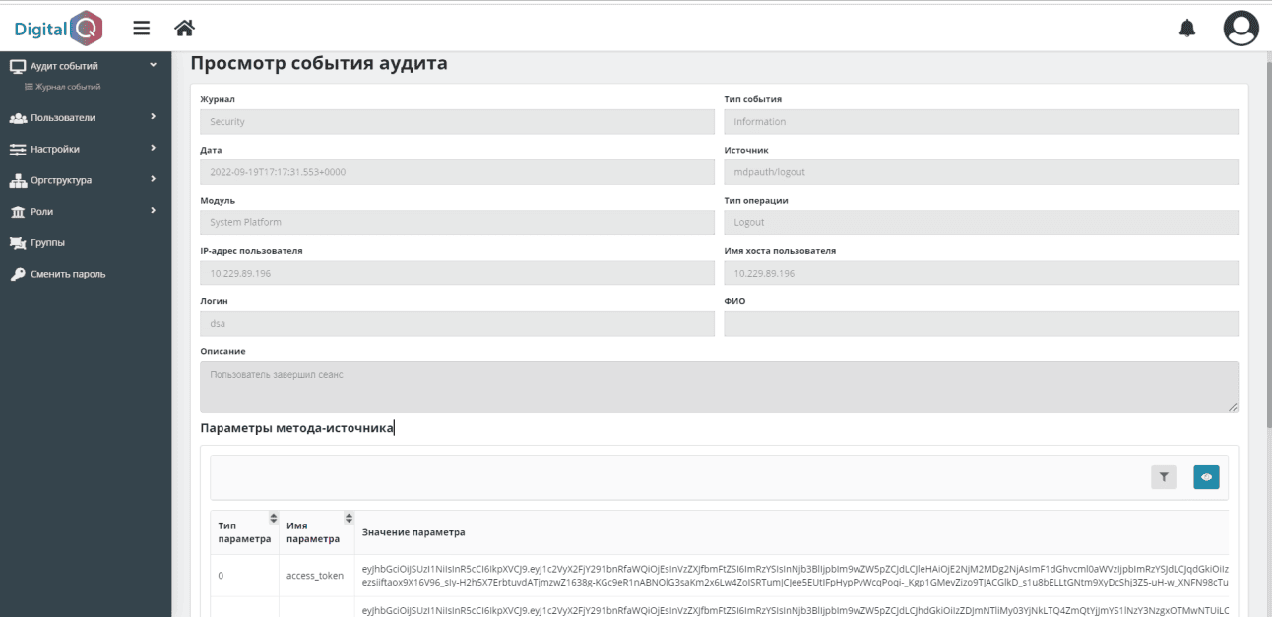Screen dimensions: 1272x617
Task: Click the Журнал field with Security
Action: [457, 121]
